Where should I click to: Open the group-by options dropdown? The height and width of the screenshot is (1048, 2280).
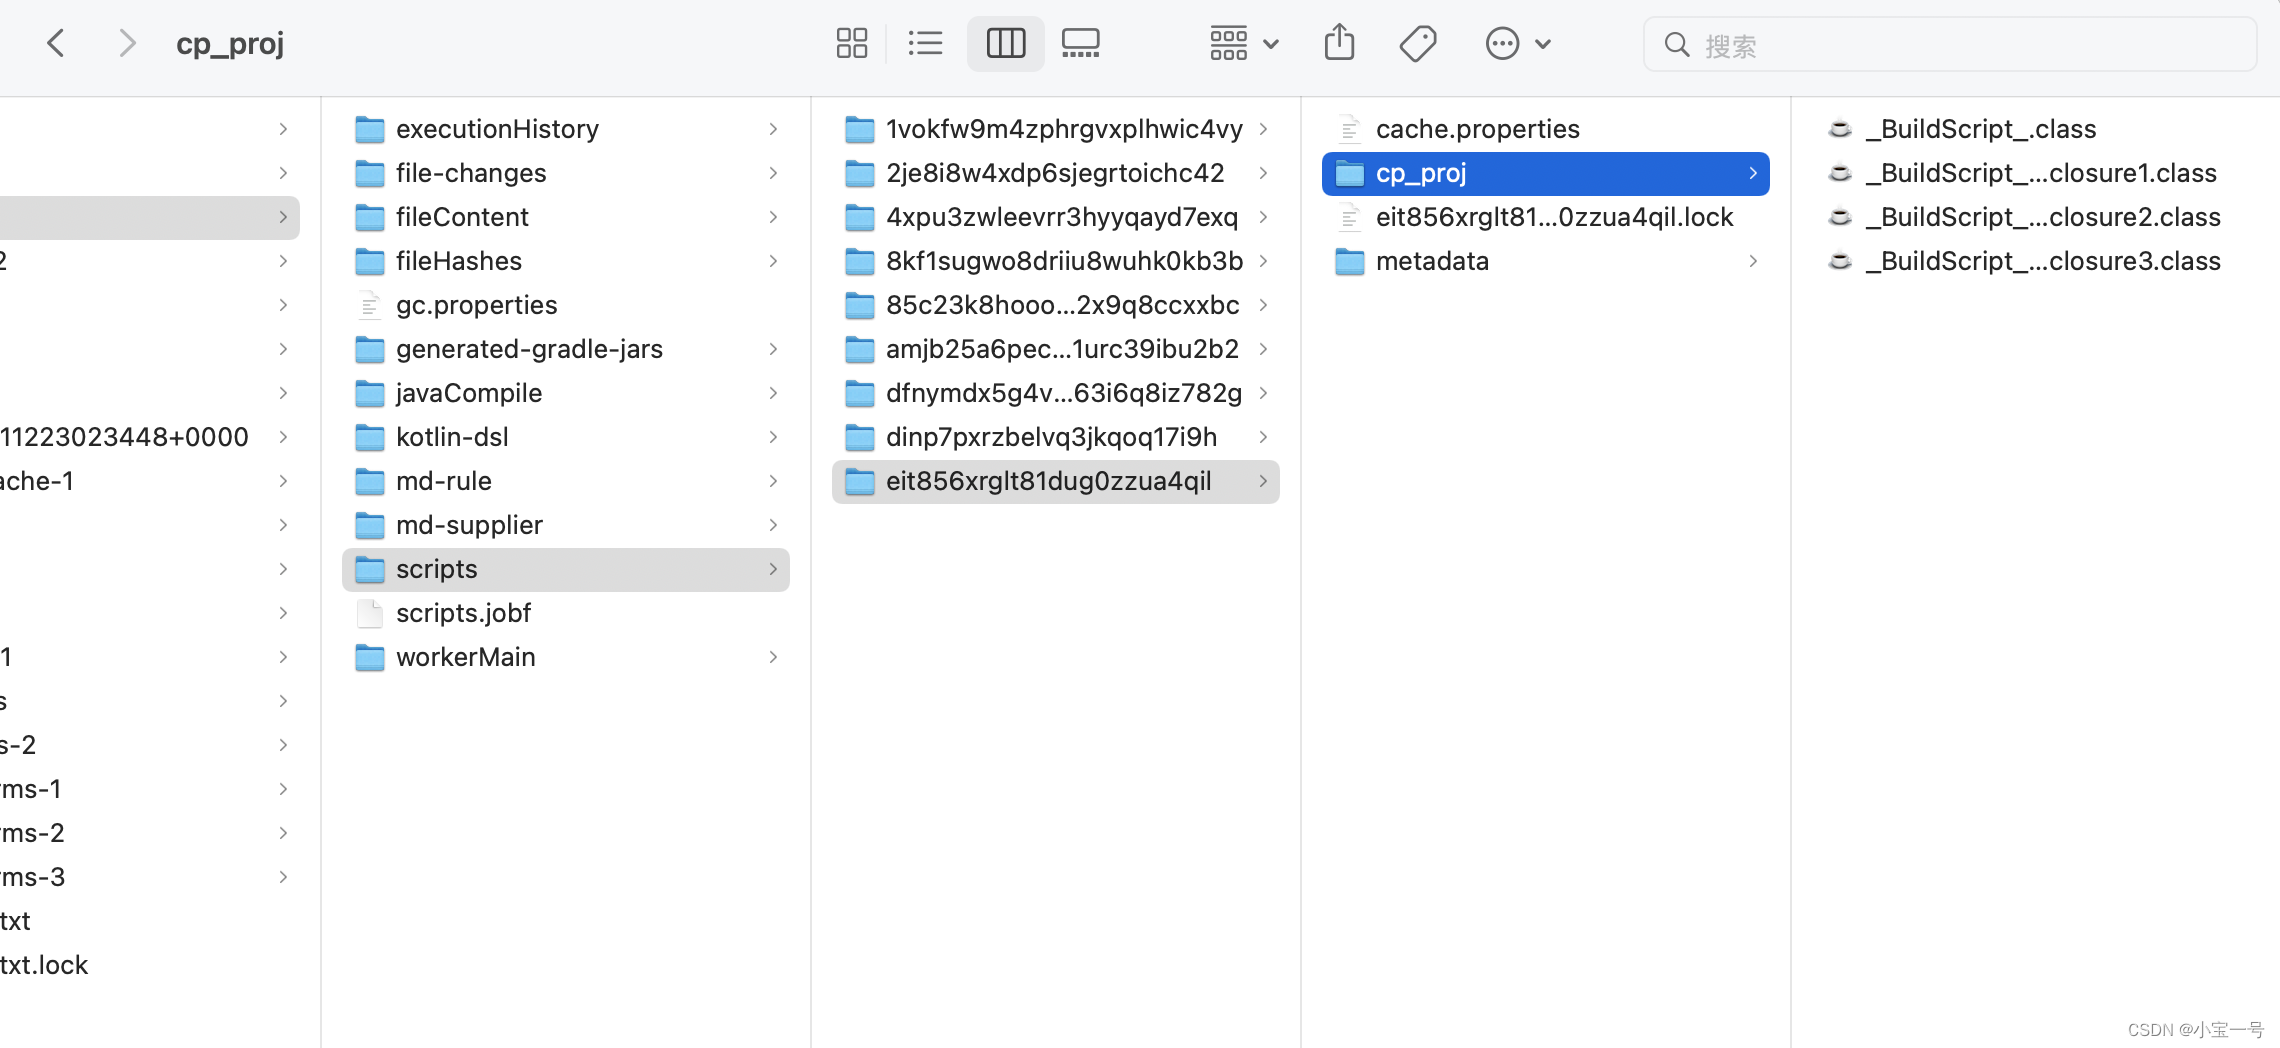click(x=1244, y=44)
